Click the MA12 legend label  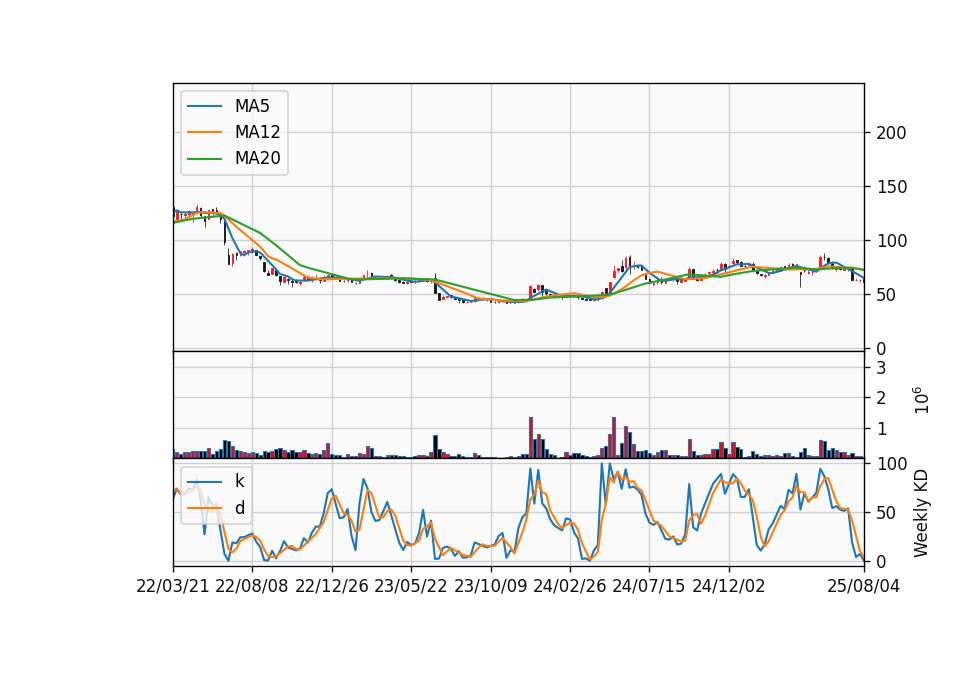click(257, 132)
